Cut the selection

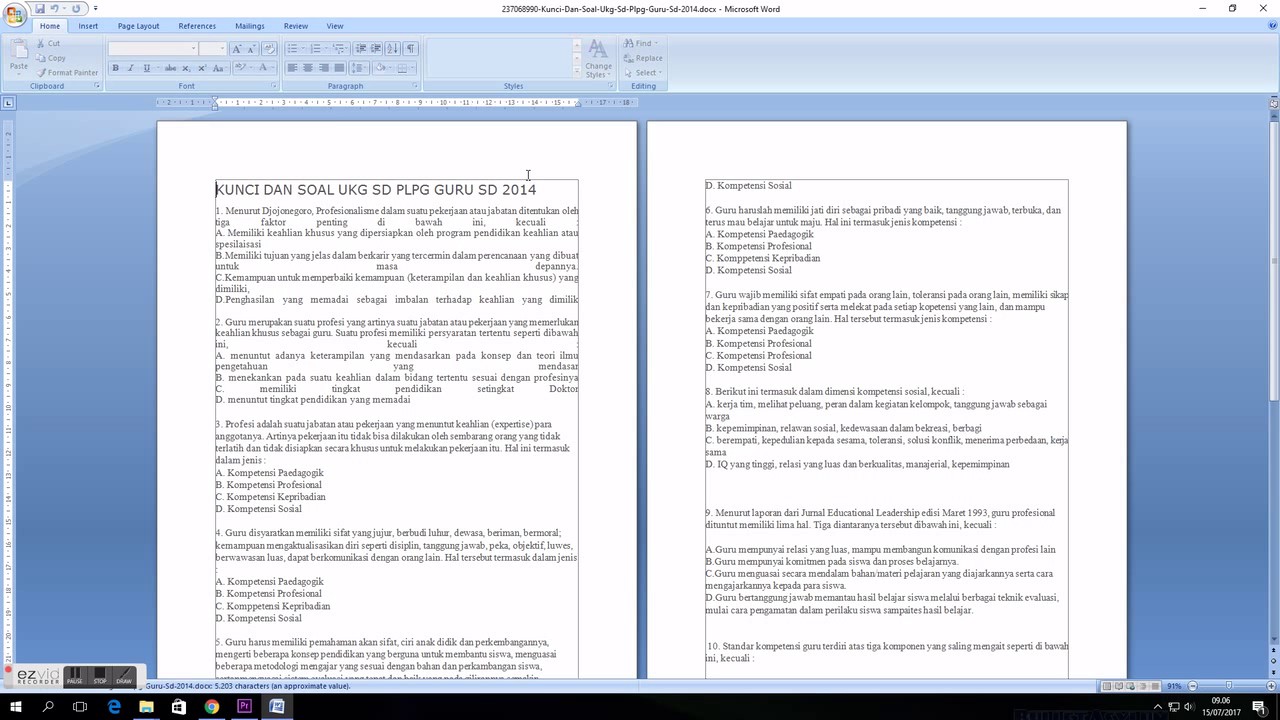(48, 44)
